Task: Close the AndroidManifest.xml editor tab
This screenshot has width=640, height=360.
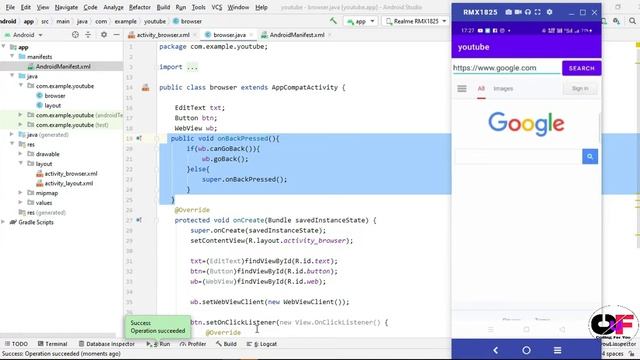Action: 329,35
